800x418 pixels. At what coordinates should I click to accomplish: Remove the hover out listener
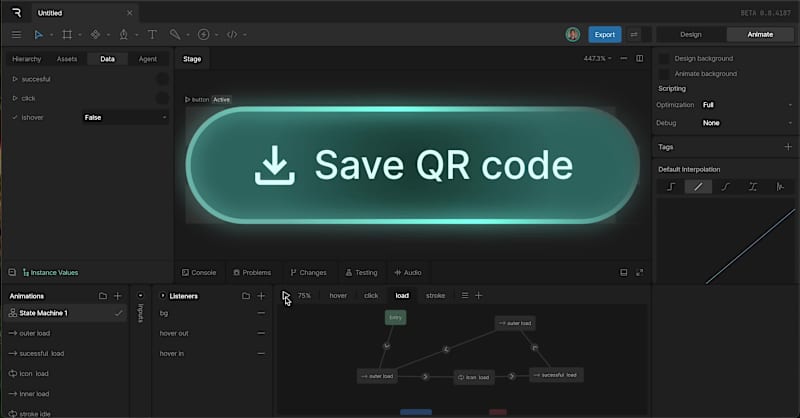tap(261, 333)
